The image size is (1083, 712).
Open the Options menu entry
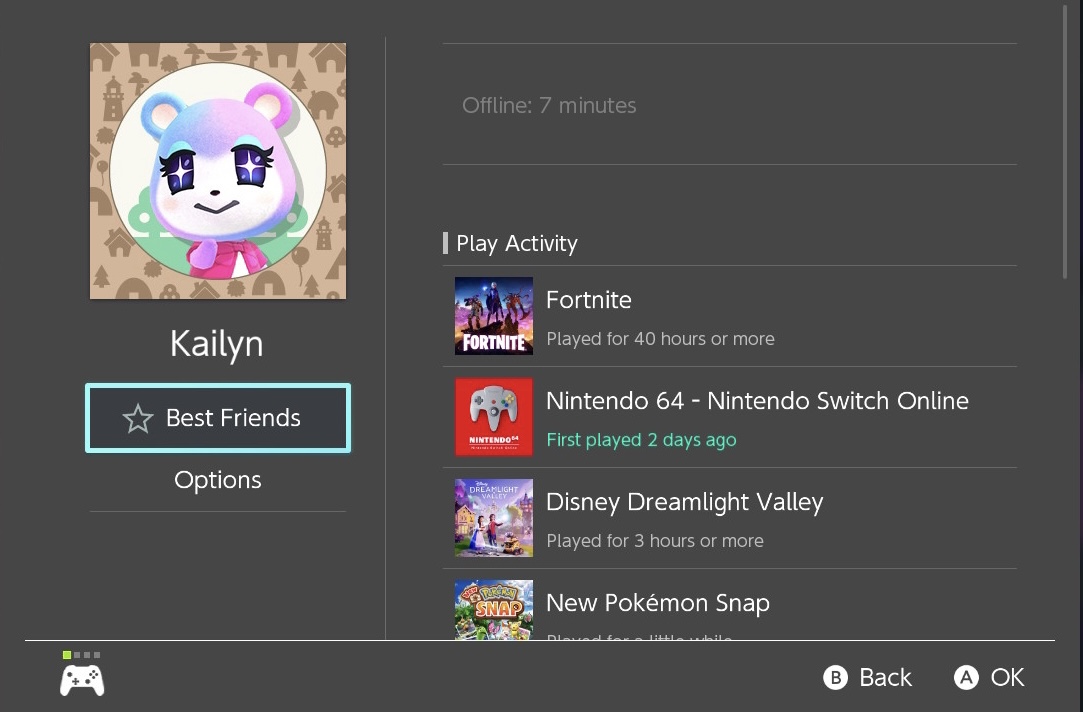tap(218, 480)
